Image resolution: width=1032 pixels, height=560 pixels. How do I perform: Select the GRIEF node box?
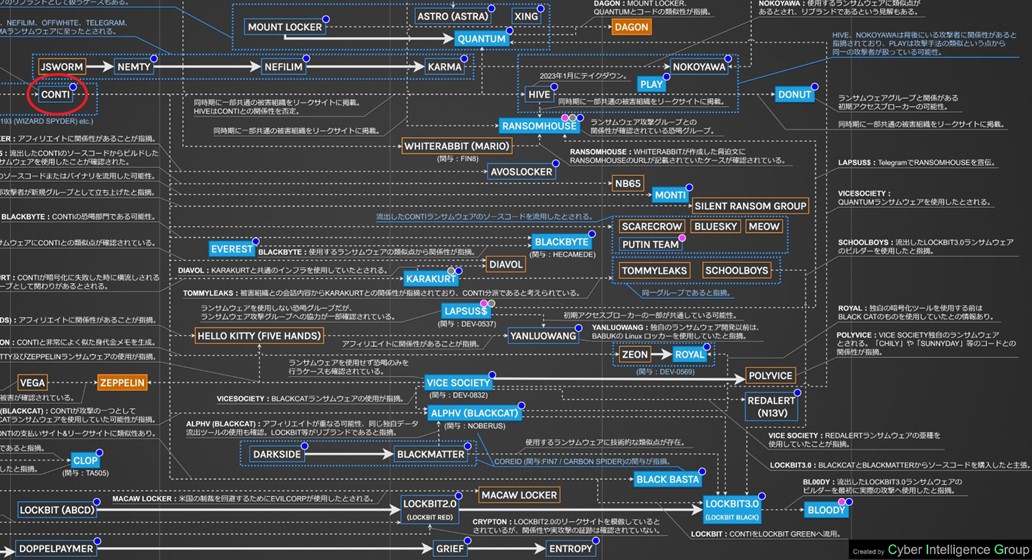point(450,548)
